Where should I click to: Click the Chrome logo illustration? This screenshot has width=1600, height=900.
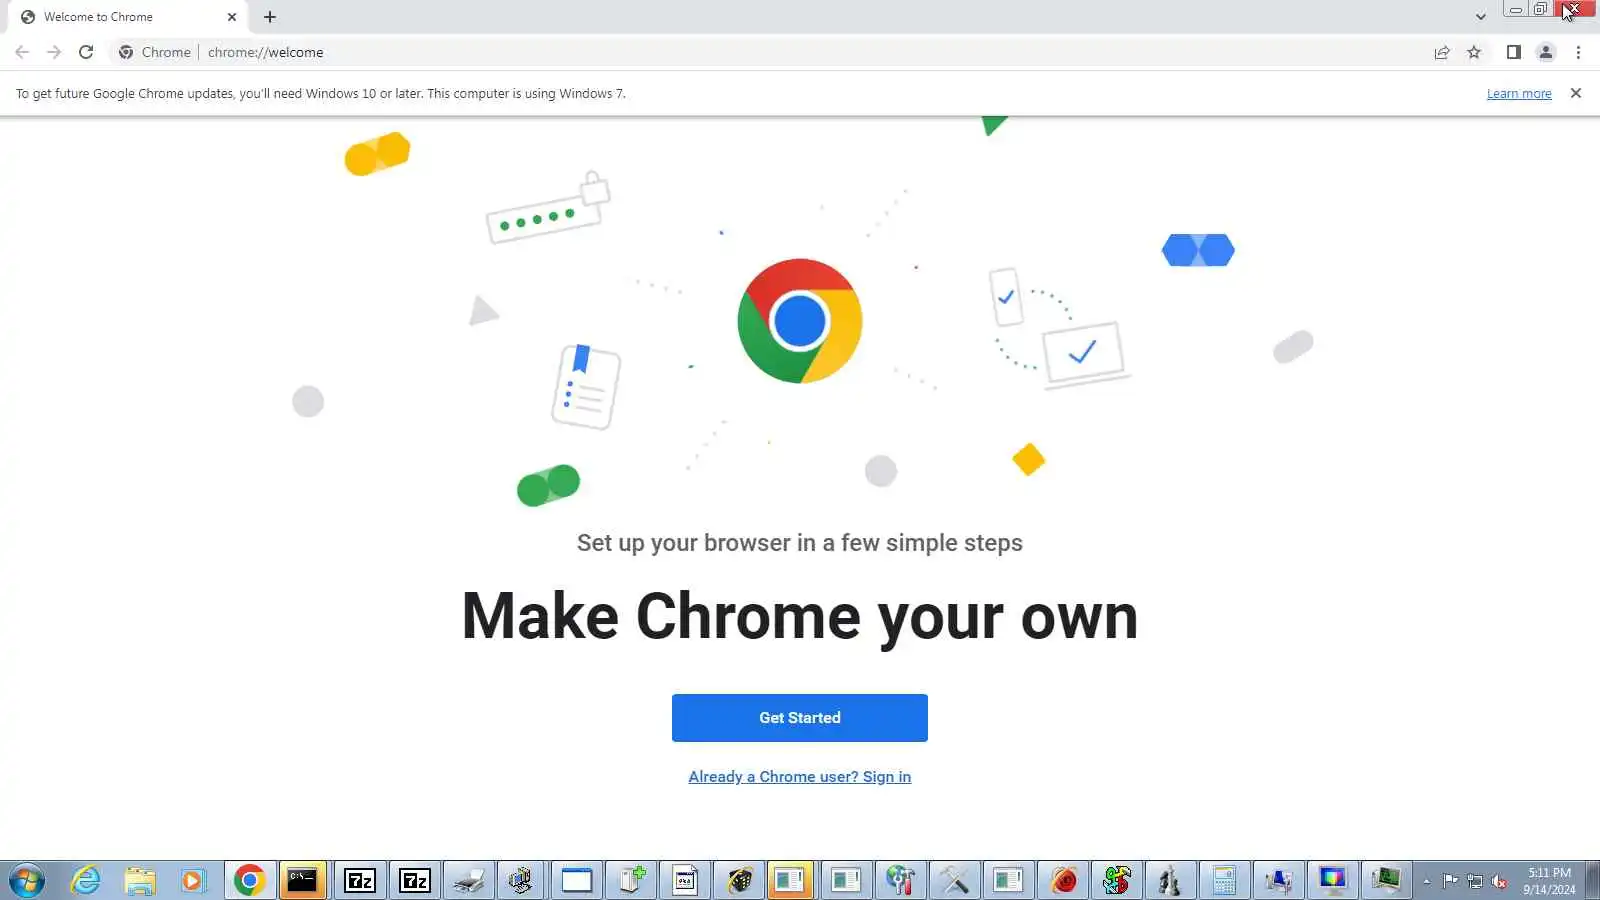[800, 321]
